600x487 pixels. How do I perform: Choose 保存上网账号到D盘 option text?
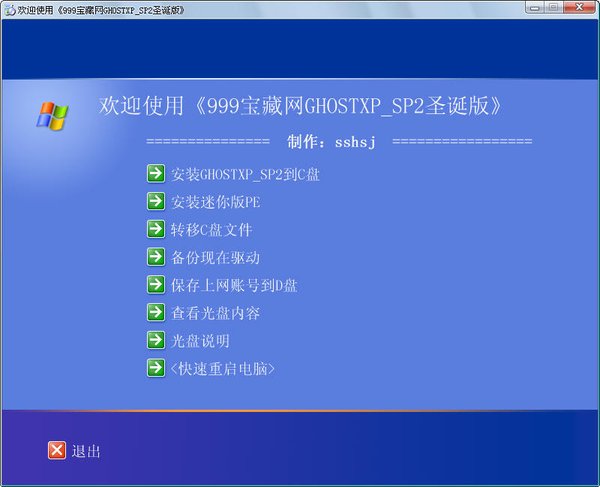[x=234, y=285]
